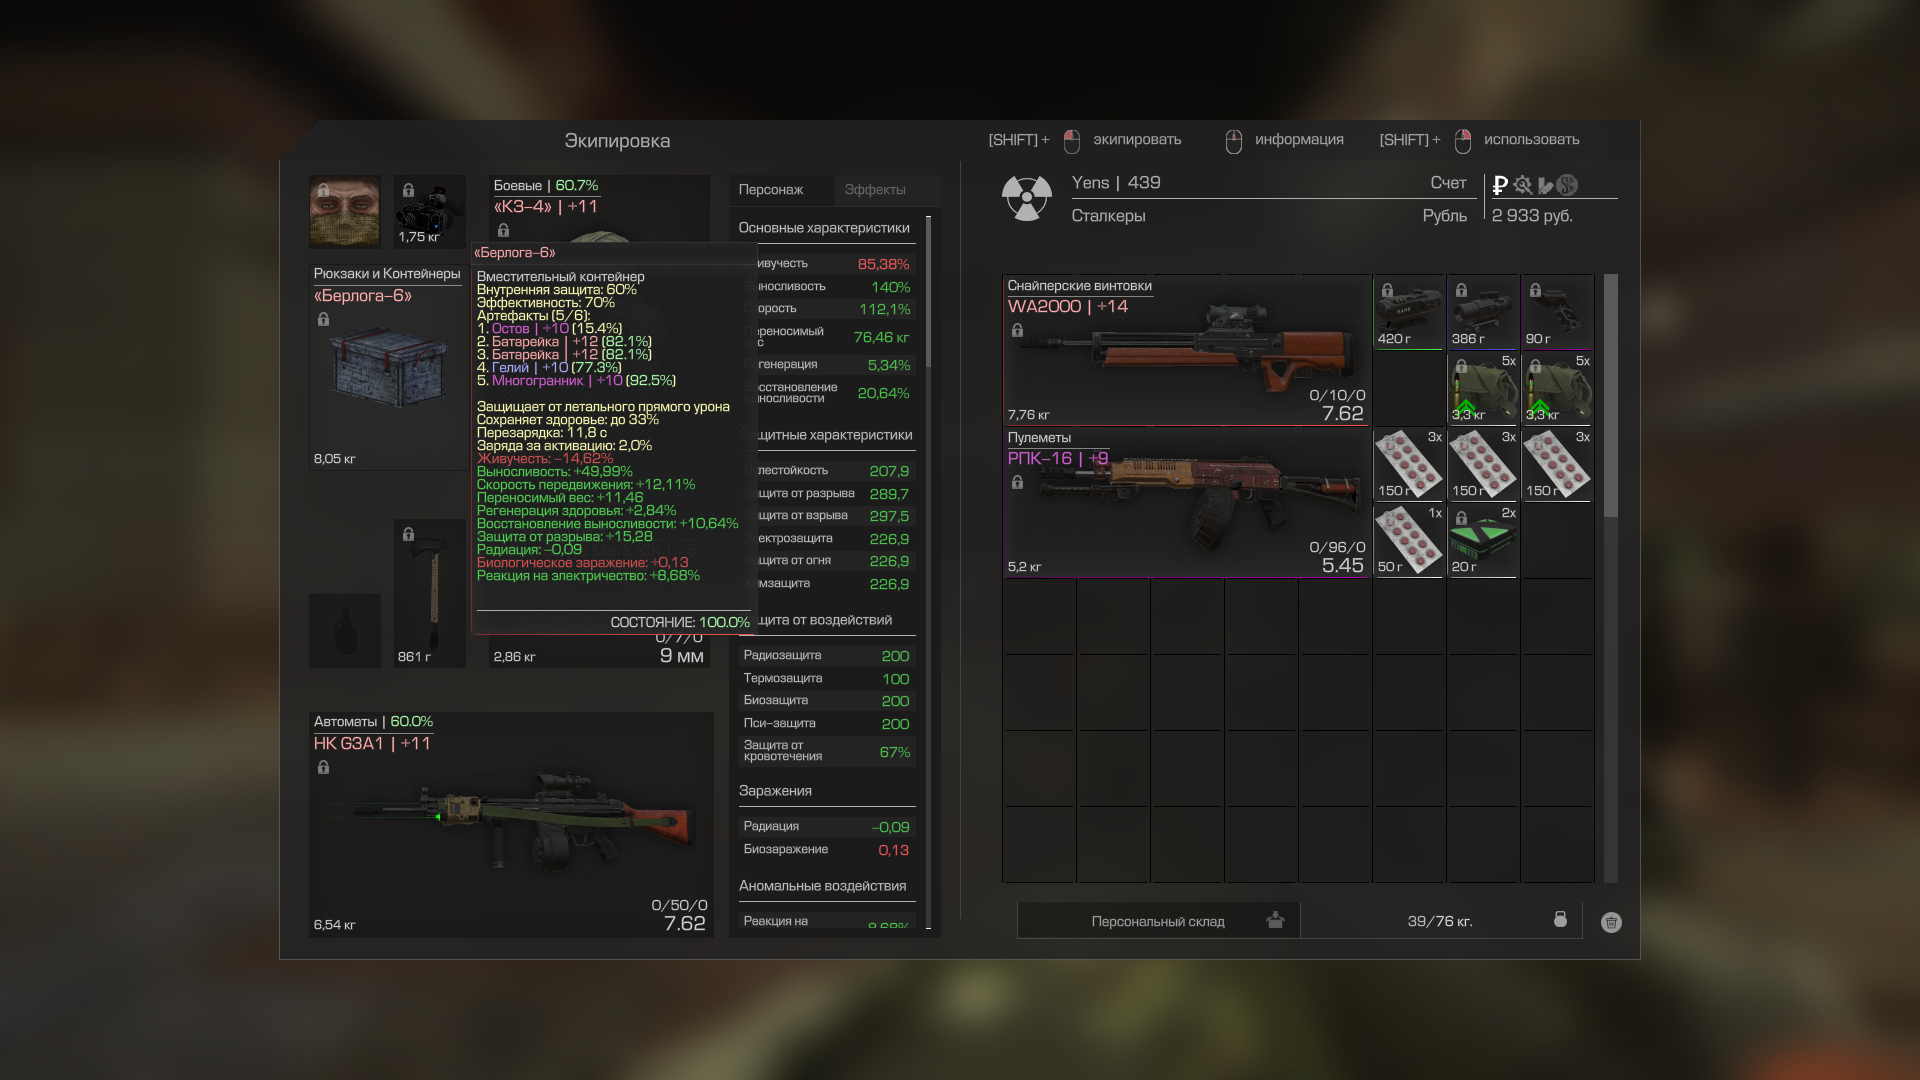Image resolution: width=1920 pixels, height=1080 pixels.
Task: Pick the foregrip attachment weighing 90 г
Action: click(1557, 312)
